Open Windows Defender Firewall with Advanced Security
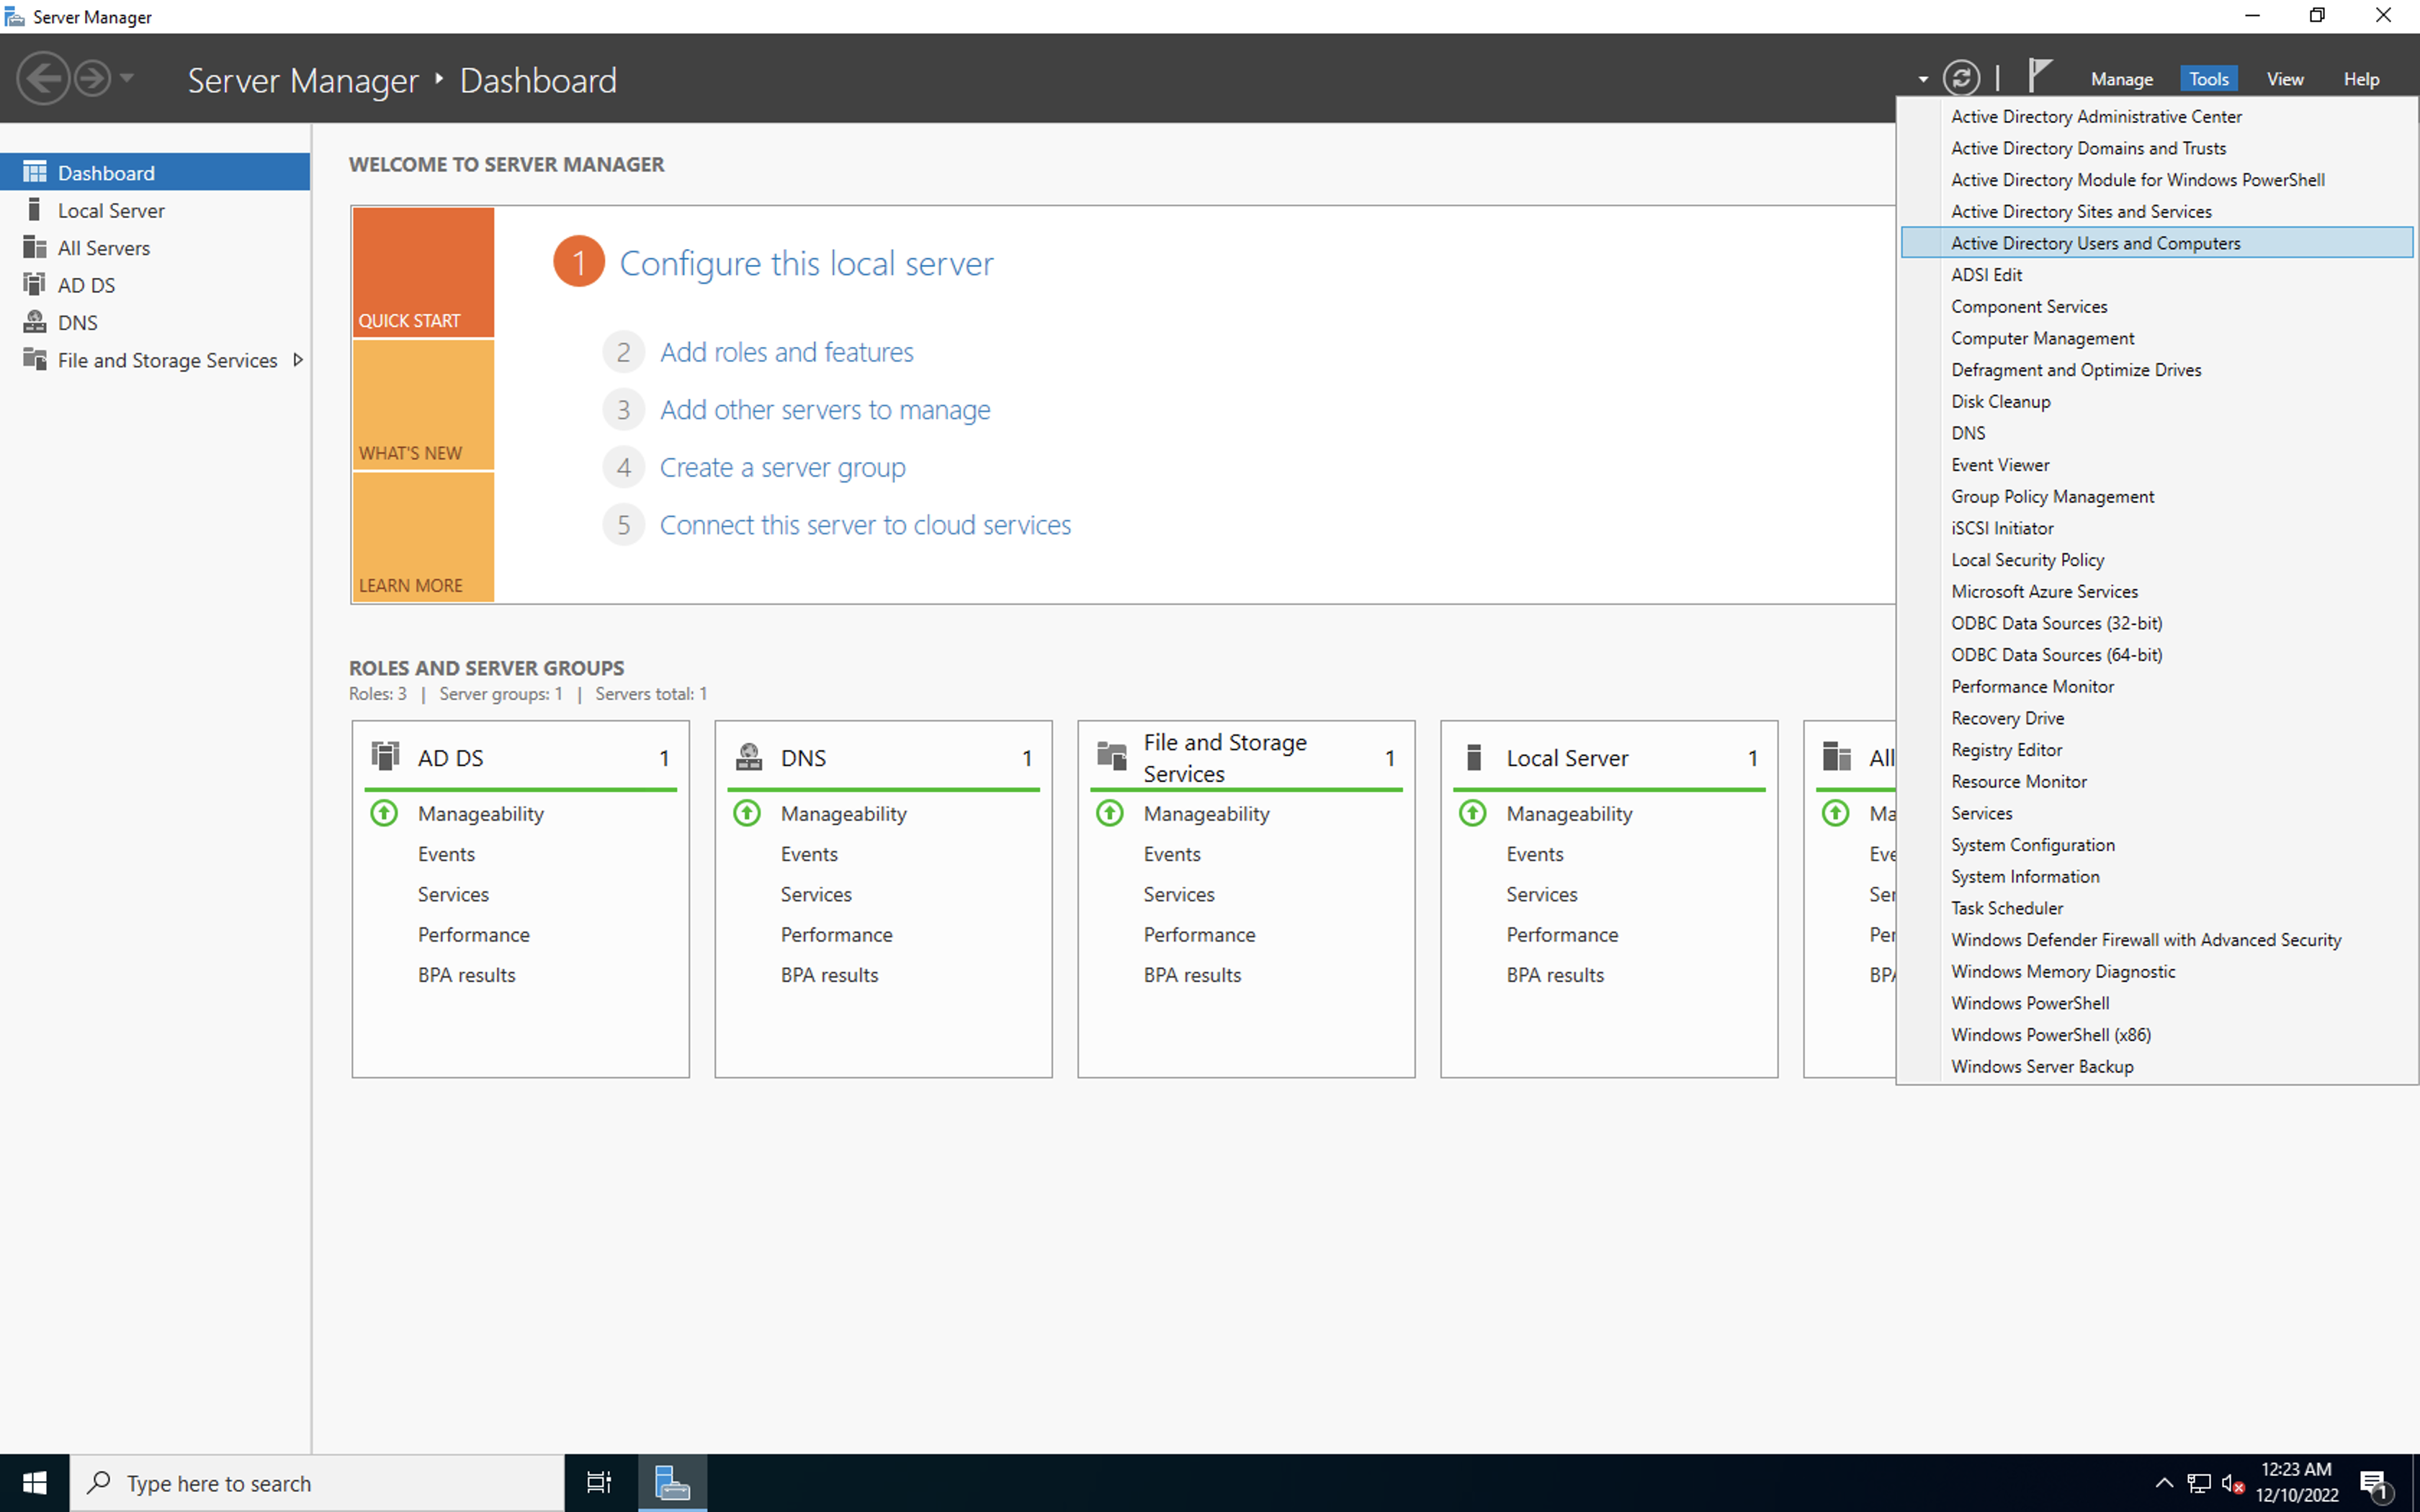Screen dimensions: 2420x1512 tap(2157, 940)
